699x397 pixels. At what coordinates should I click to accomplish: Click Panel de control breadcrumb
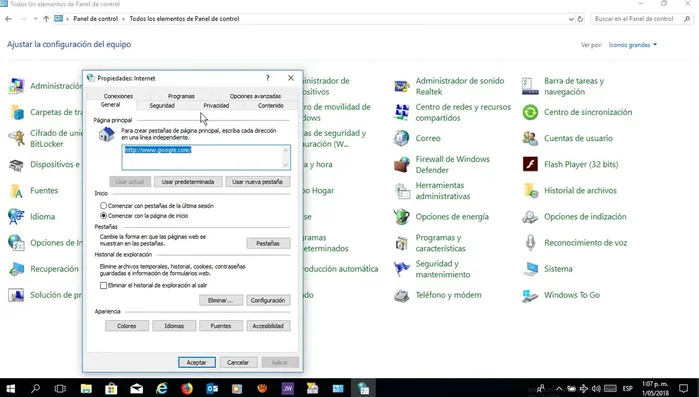95,19
